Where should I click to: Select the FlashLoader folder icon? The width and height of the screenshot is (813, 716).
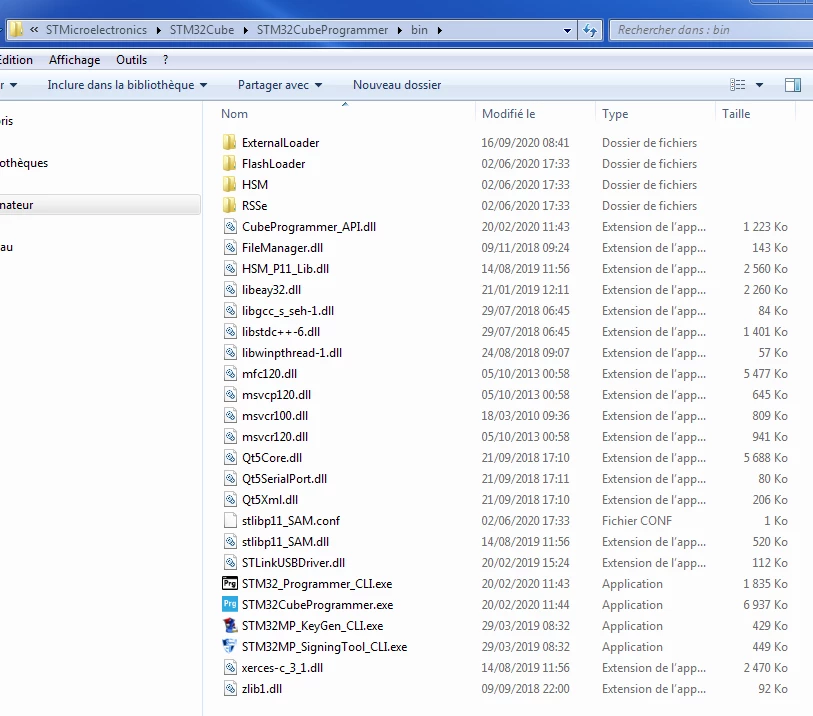point(229,163)
